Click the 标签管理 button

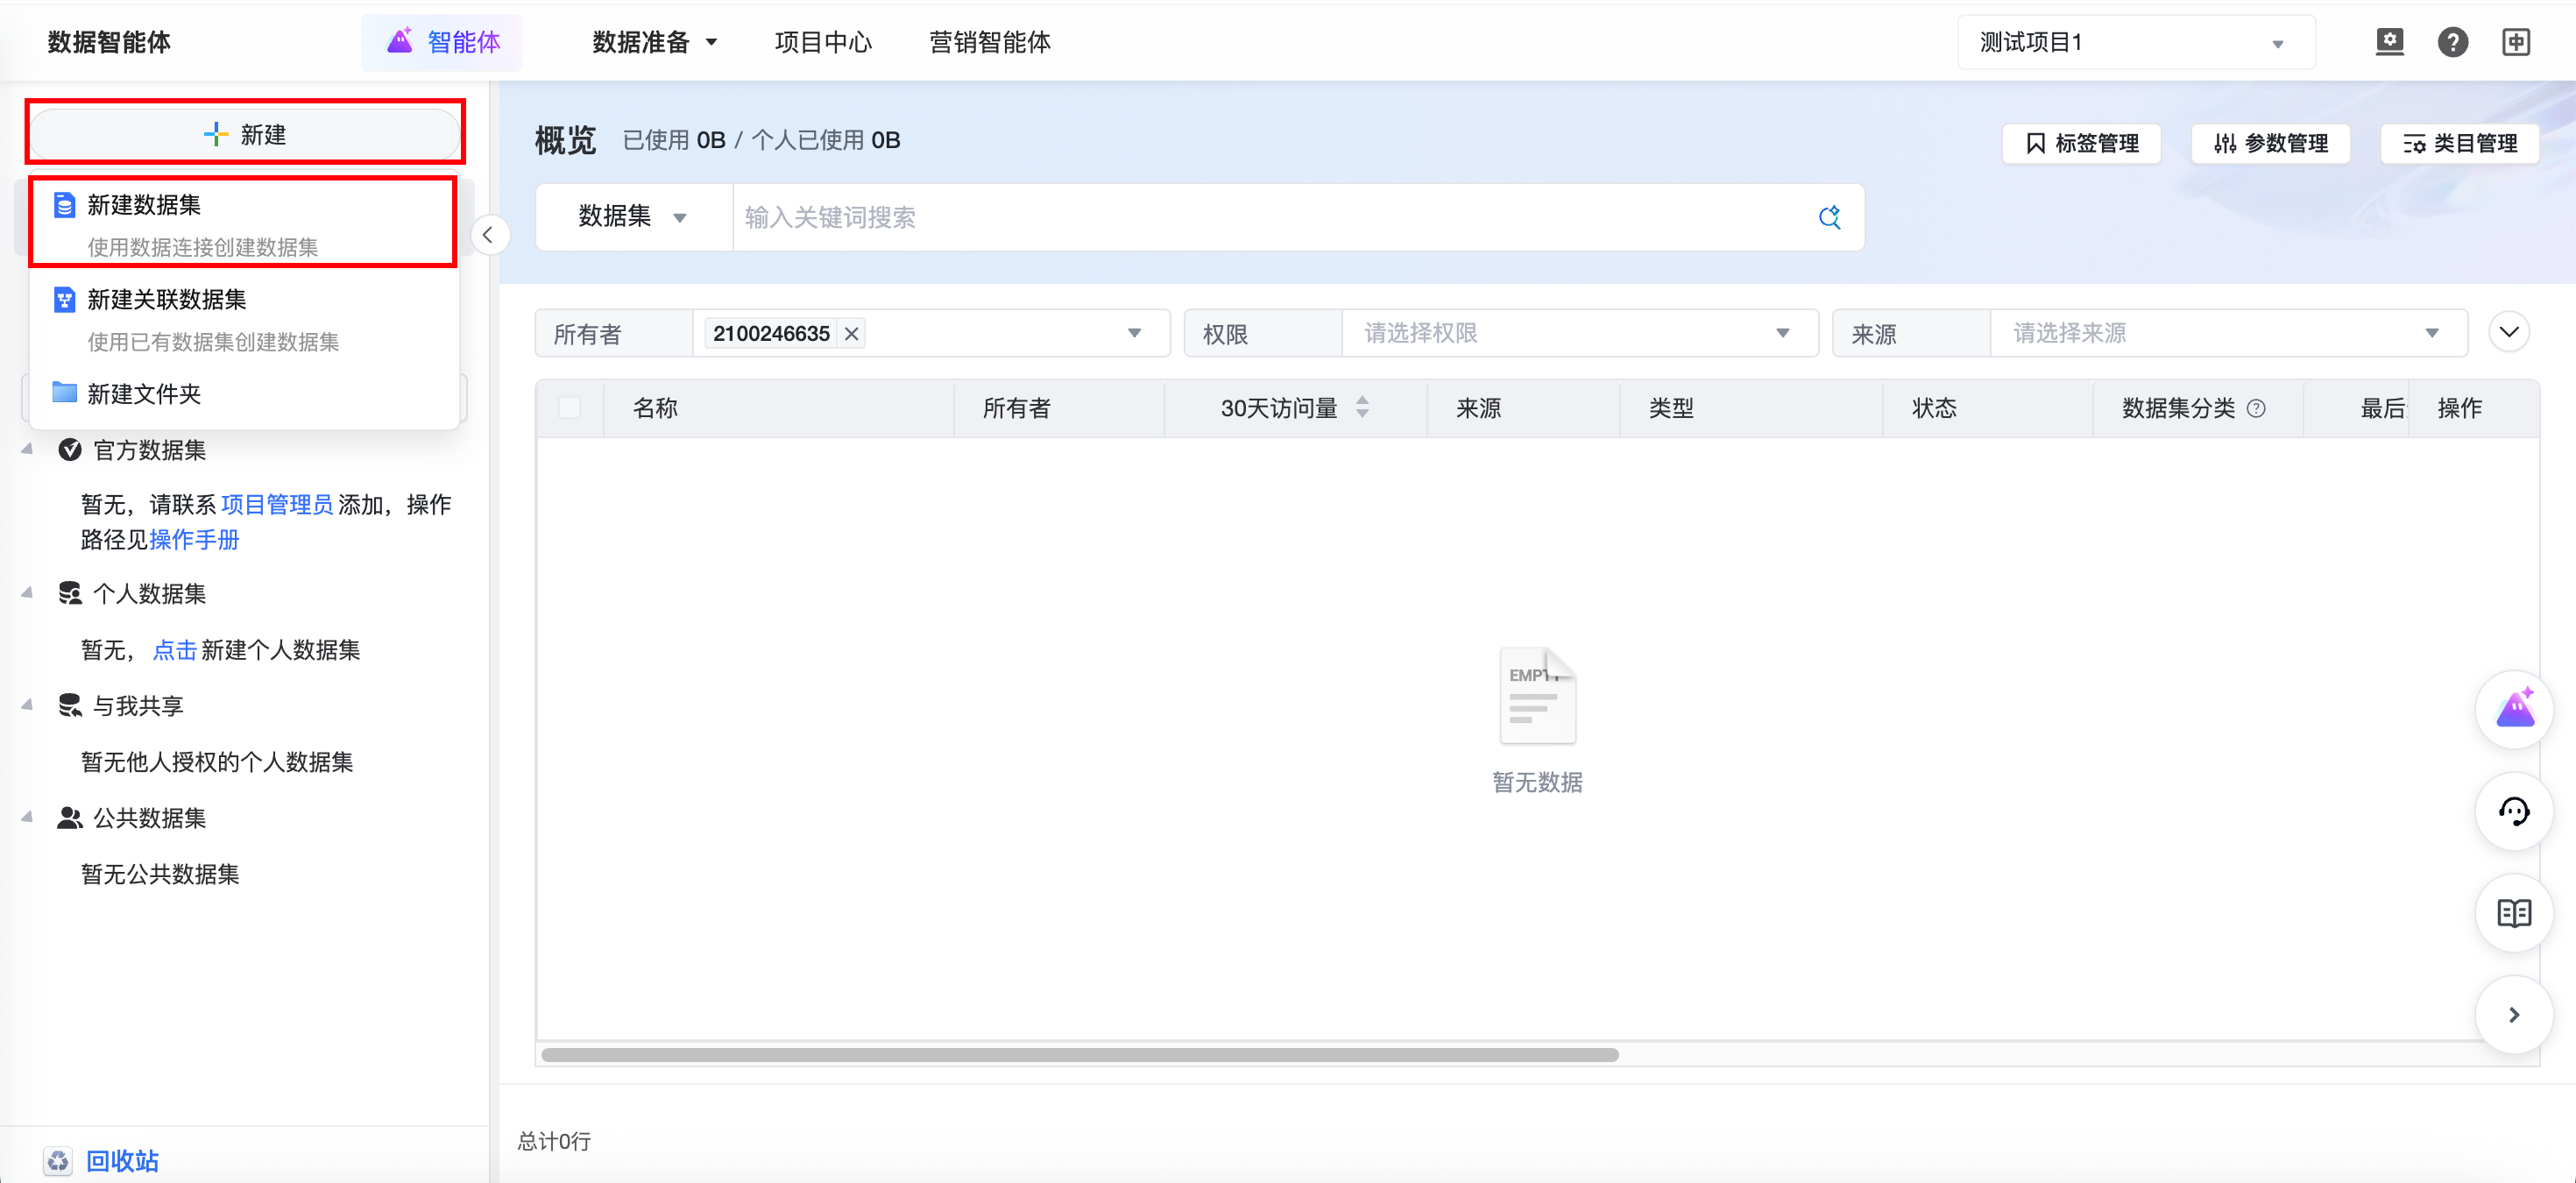coord(2082,143)
